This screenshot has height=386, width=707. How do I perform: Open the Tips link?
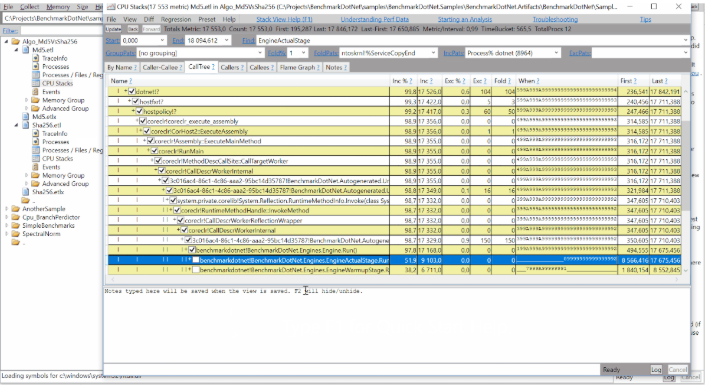[x=645, y=19]
